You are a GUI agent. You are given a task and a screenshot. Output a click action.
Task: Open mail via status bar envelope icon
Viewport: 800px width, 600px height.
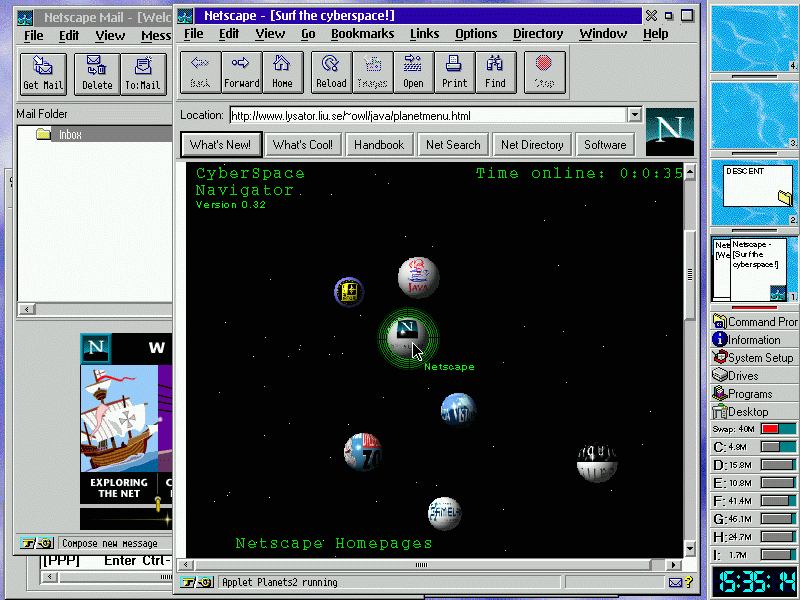(x=675, y=582)
